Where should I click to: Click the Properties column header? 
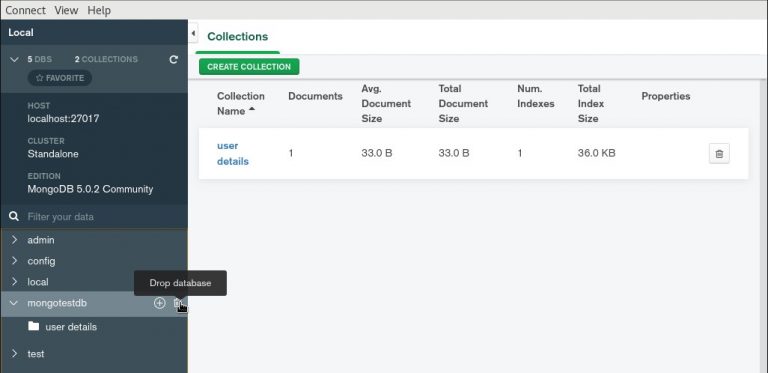(666, 96)
